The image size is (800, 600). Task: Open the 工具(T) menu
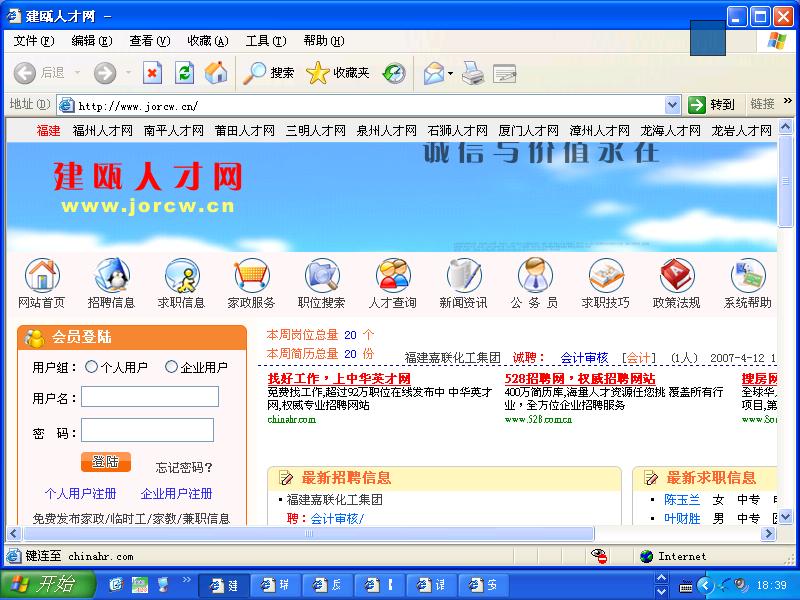[x=266, y=41]
